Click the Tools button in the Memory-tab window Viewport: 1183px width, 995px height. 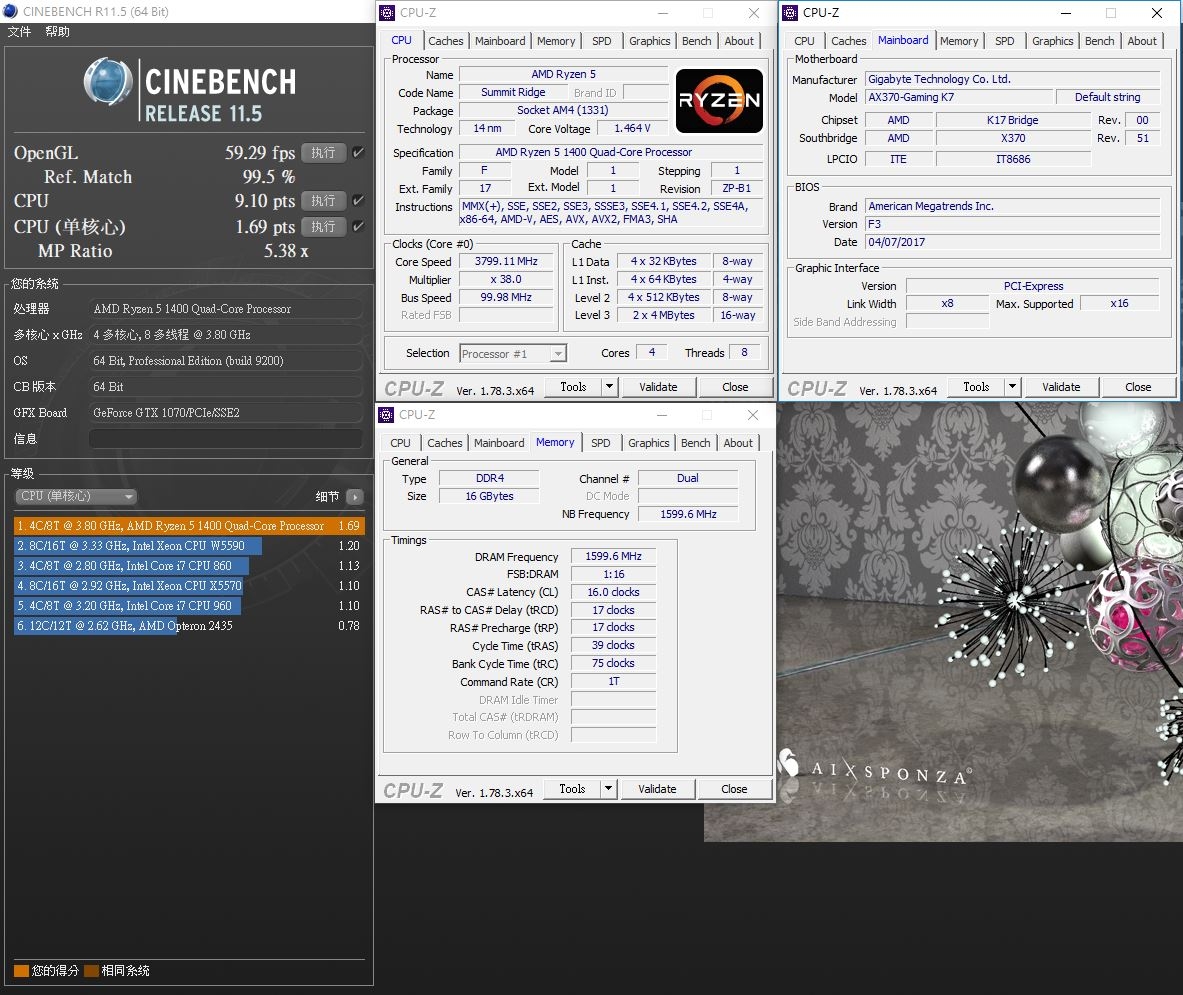(572, 789)
